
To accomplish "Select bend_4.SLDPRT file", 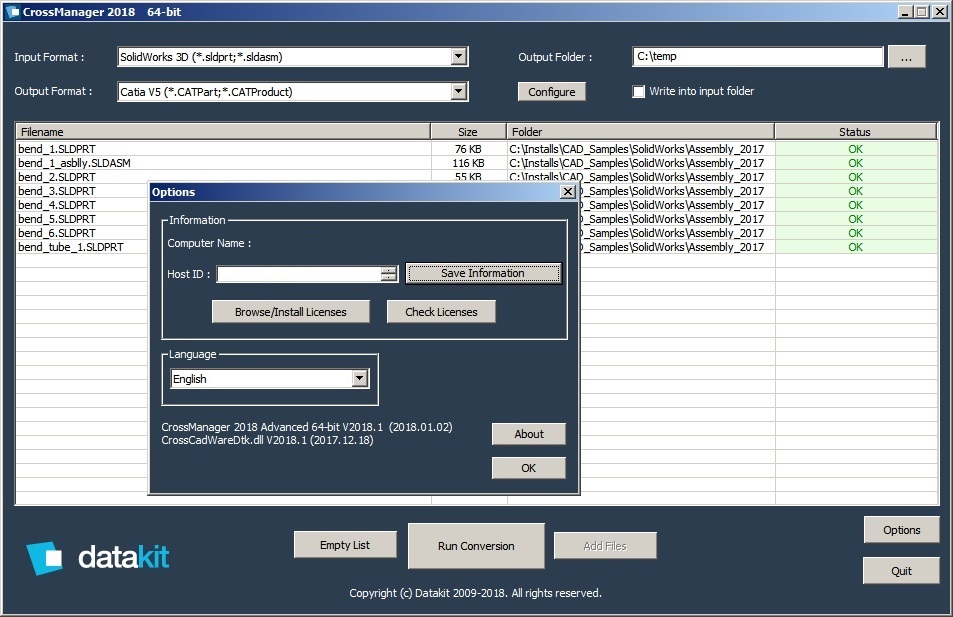I will (x=57, y=205).
